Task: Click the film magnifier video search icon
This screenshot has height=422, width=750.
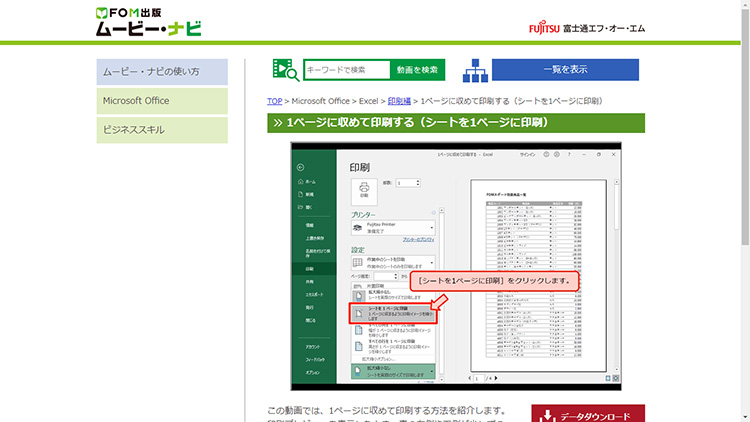Action: [x=285, y=70]
